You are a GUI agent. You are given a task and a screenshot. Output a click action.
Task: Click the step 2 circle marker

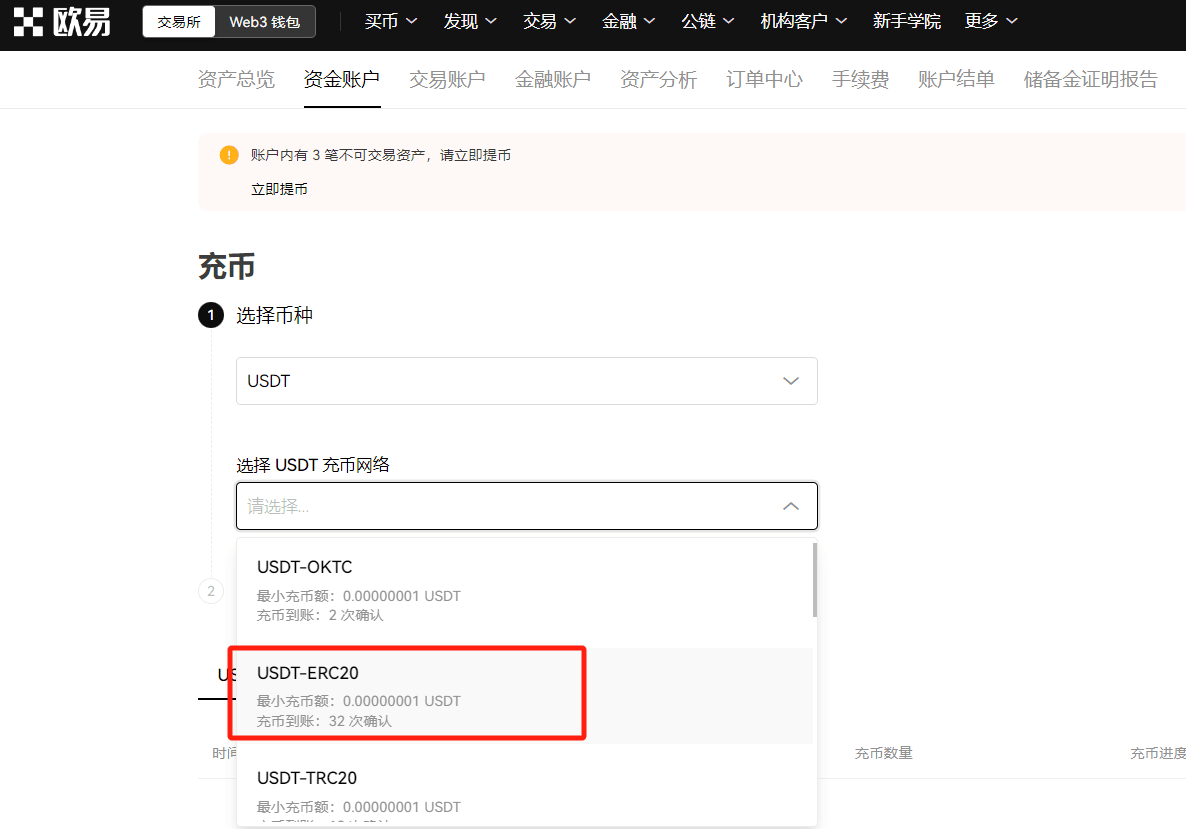tap(211, 591)
